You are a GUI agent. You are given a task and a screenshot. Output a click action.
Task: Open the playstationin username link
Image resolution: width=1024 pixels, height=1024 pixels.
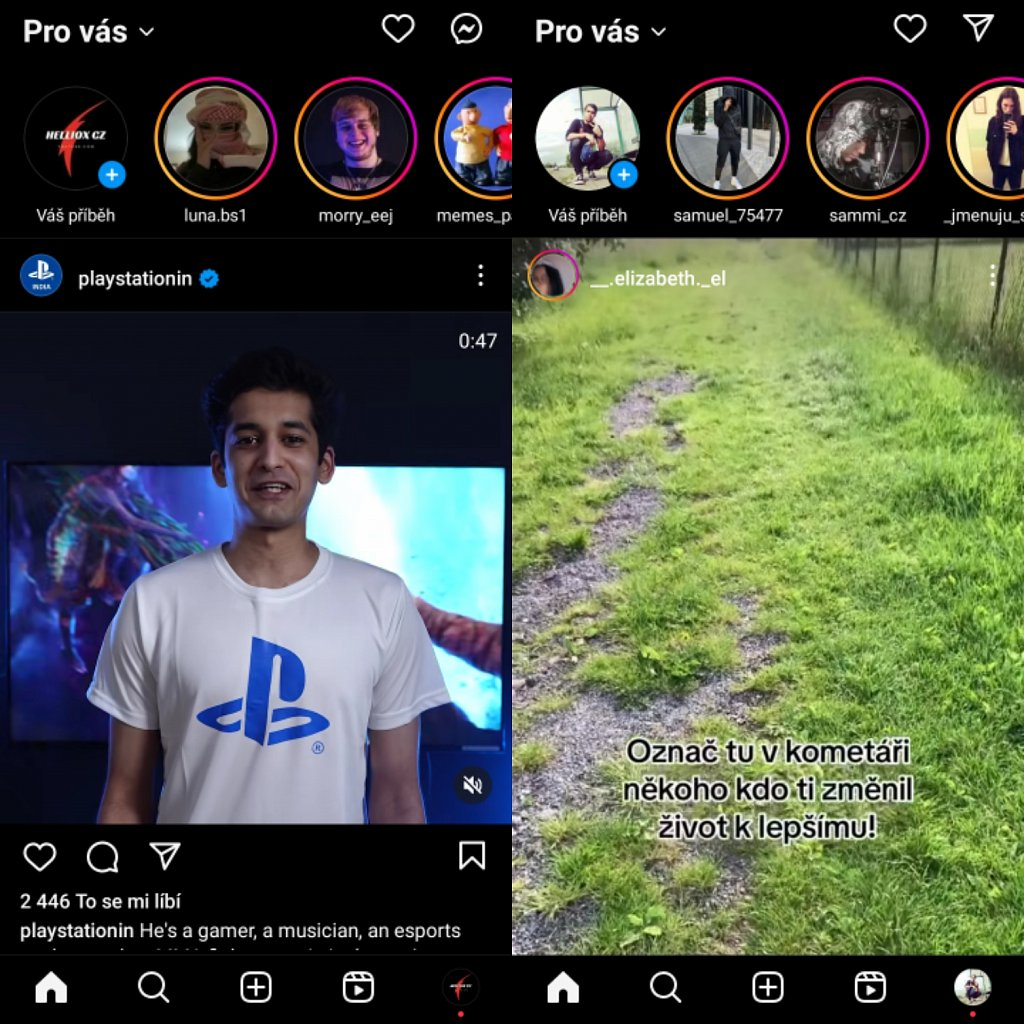135,279
